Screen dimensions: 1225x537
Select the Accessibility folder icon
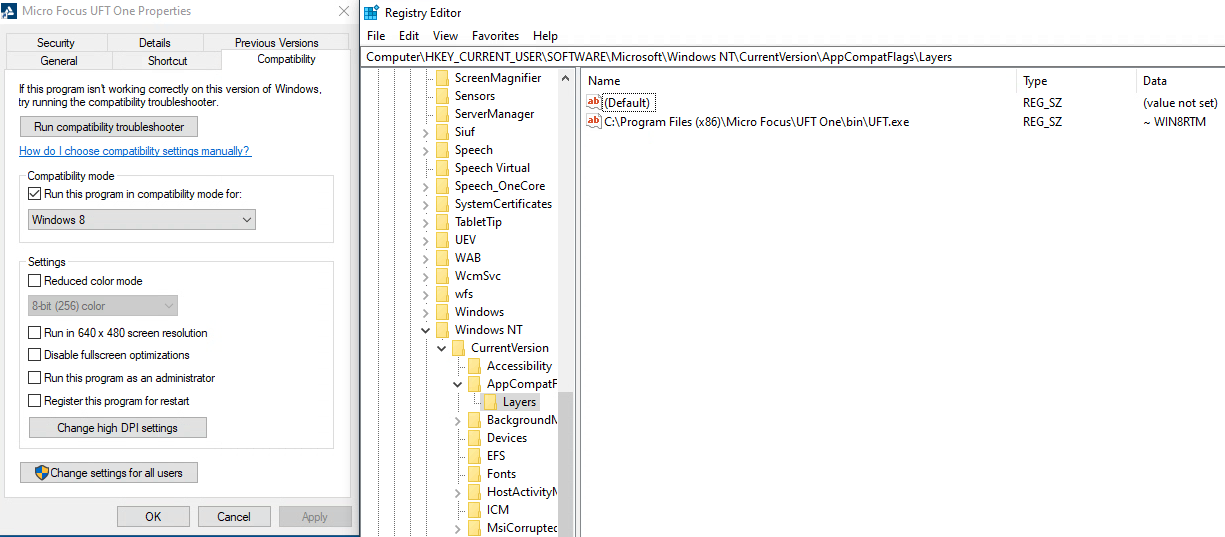click(x=474, y=366)
